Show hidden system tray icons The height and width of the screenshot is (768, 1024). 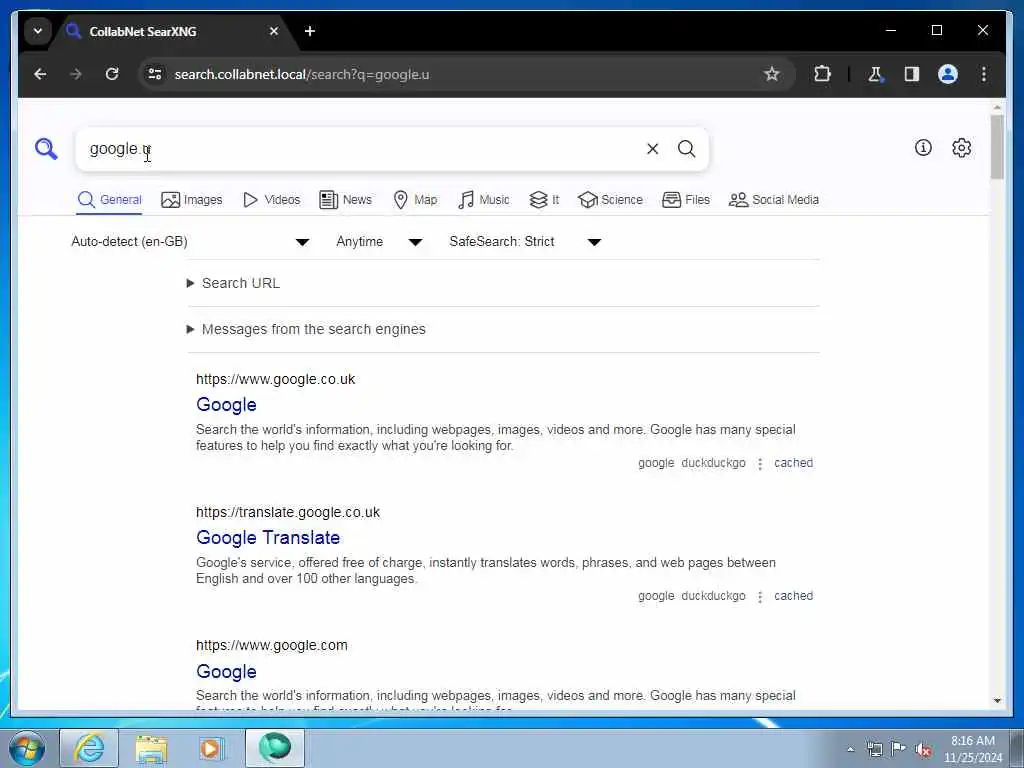[x=850, y=750]
